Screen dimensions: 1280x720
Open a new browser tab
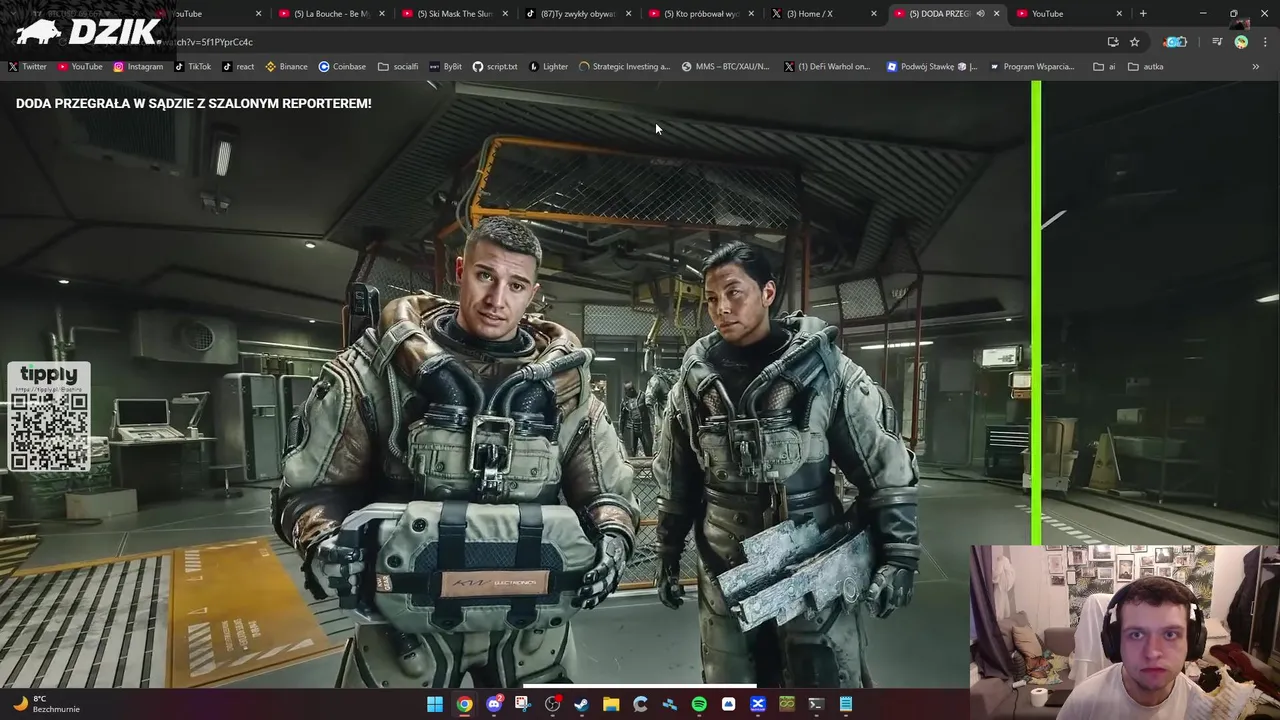(x=1143, y=14)
